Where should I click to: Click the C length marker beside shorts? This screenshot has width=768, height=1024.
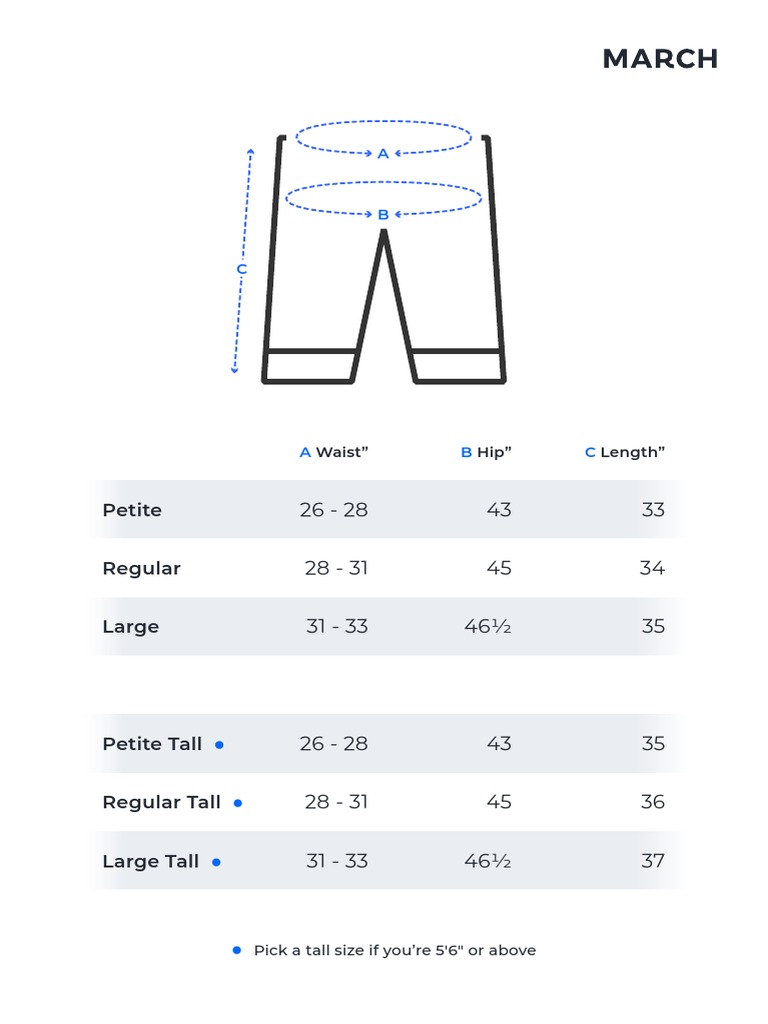pyautogui.click(x=241, y=269)
